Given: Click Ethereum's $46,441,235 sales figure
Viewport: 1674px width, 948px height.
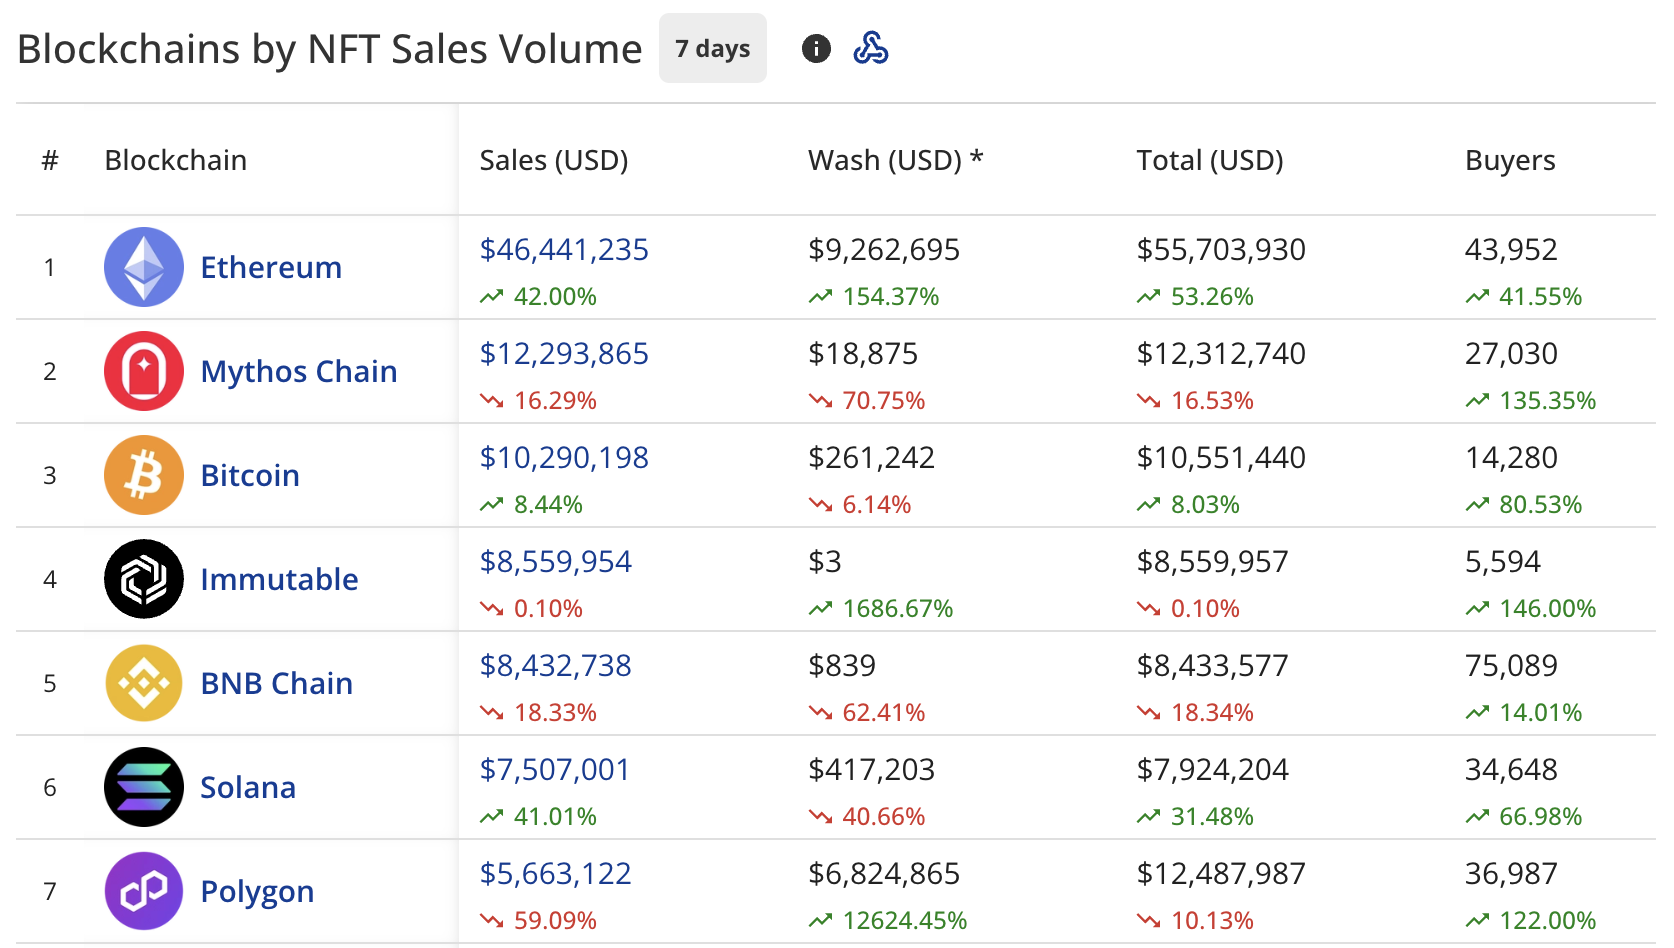Looking at the screenshot, I should (564, 250).
